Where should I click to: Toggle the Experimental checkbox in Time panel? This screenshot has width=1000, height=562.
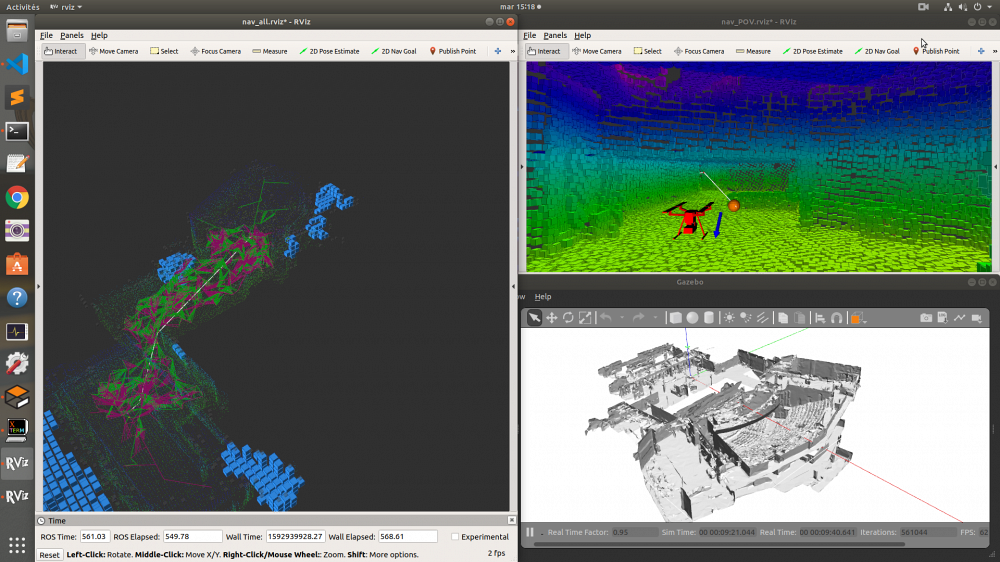455,537
